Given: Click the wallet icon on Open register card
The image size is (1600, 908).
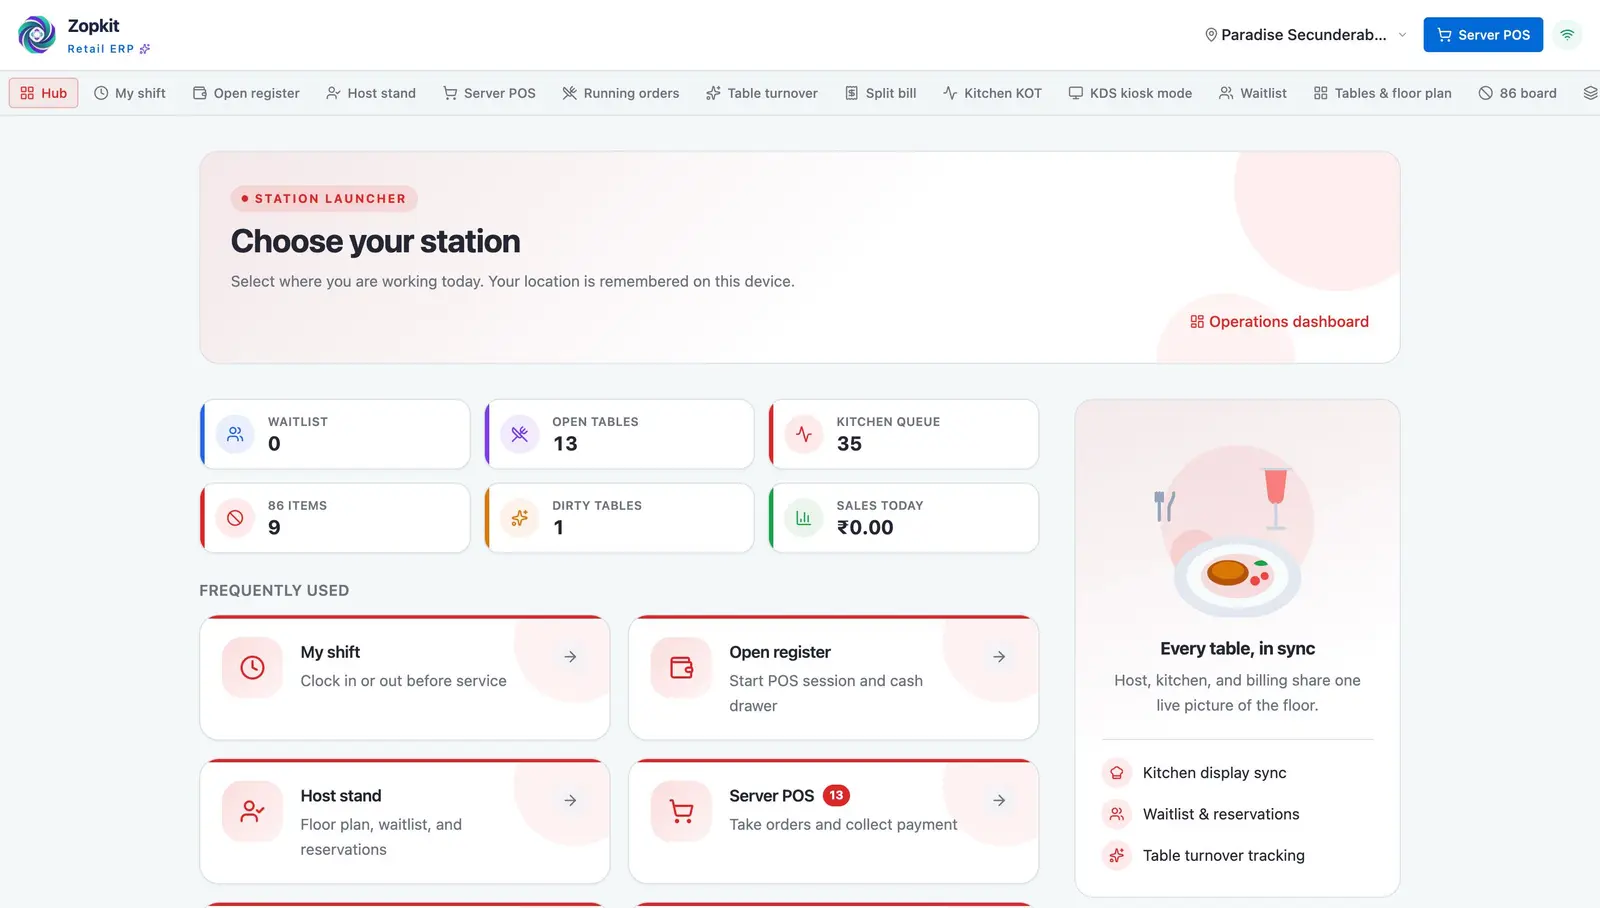Looking at the screenshot, I should click(681, 667).
